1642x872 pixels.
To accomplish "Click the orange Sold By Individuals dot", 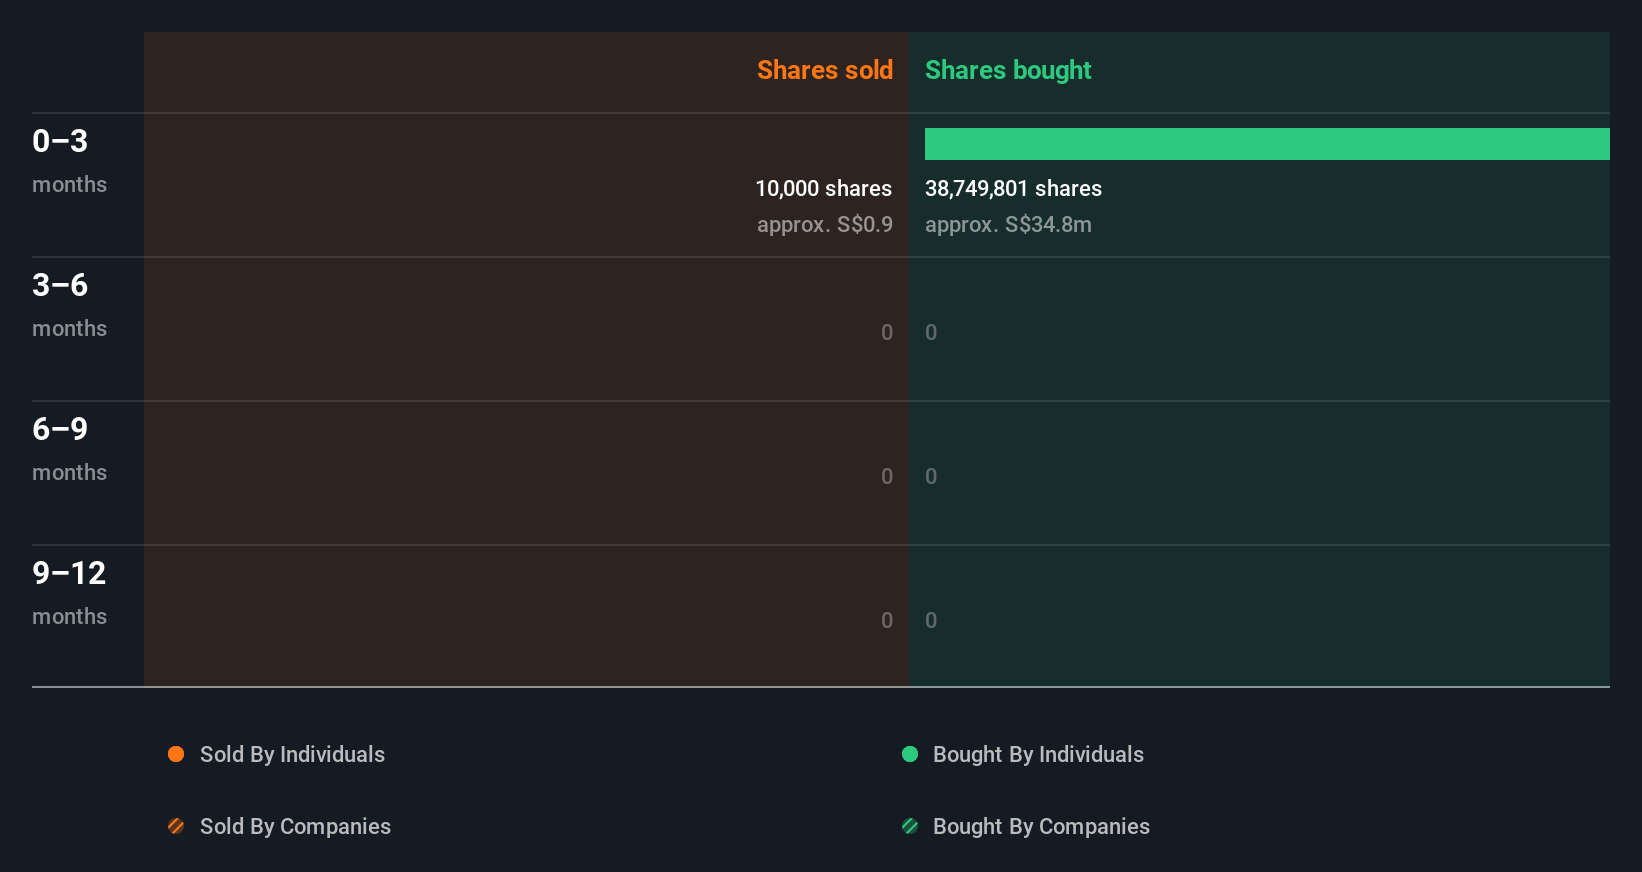I will (176, 754).
